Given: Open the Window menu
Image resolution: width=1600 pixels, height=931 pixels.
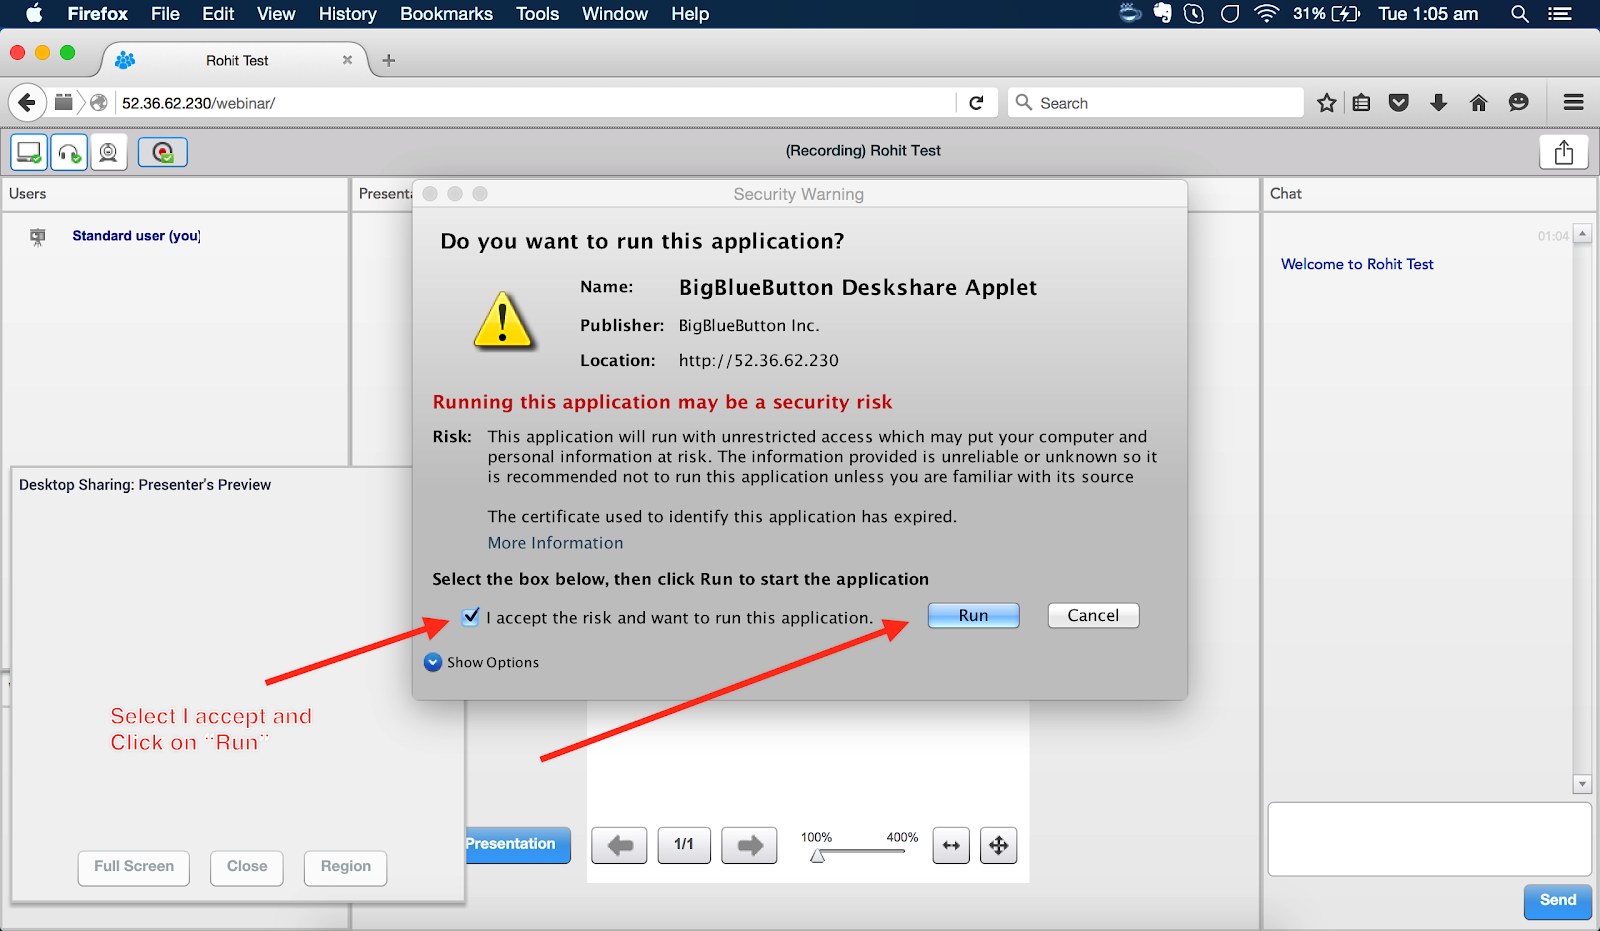Looking at the screenshot, I should click(615, 14).
